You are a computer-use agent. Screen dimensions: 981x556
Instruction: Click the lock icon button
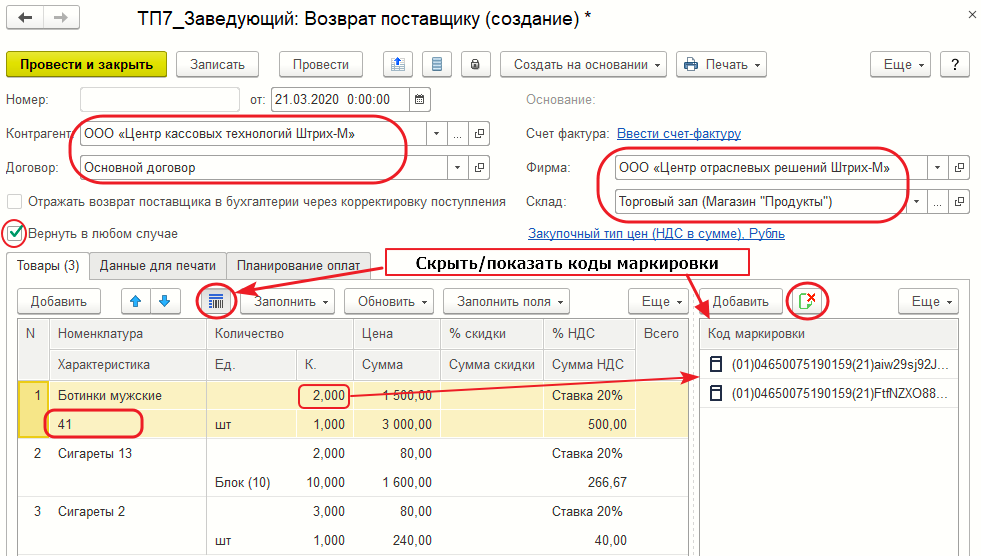click(x=475, y=64)
